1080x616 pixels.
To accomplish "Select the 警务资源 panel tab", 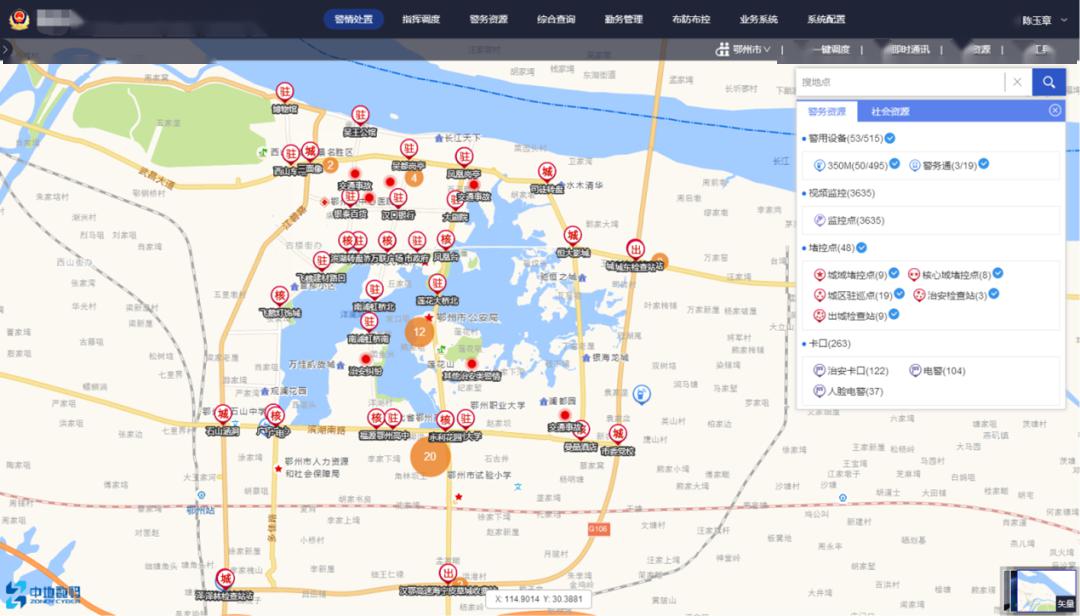I will (x=827, y=111).
